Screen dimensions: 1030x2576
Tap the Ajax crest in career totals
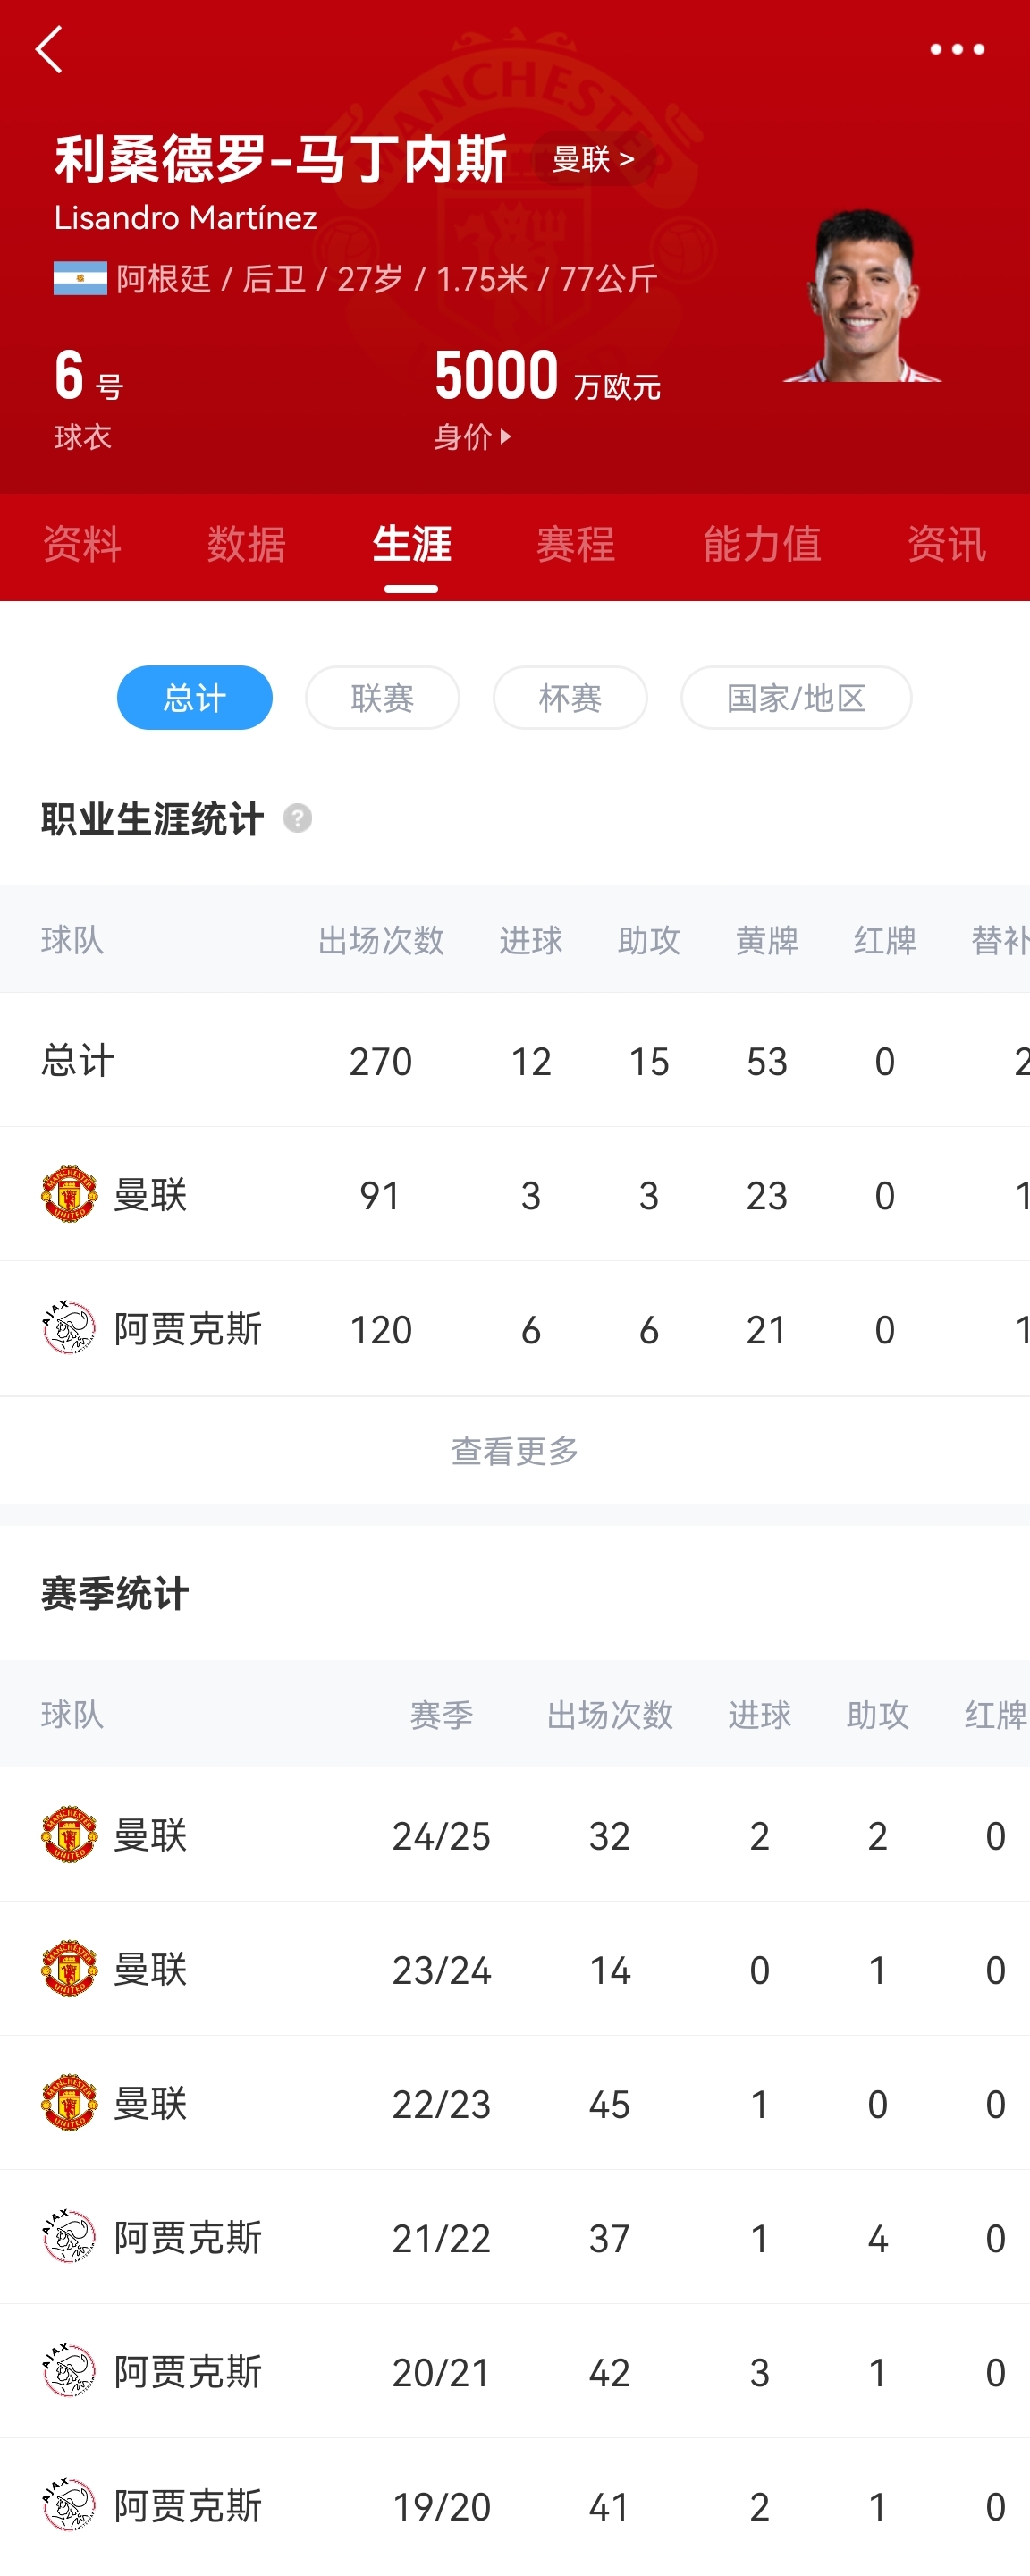pyautogui.click(x=69, y=1328)
